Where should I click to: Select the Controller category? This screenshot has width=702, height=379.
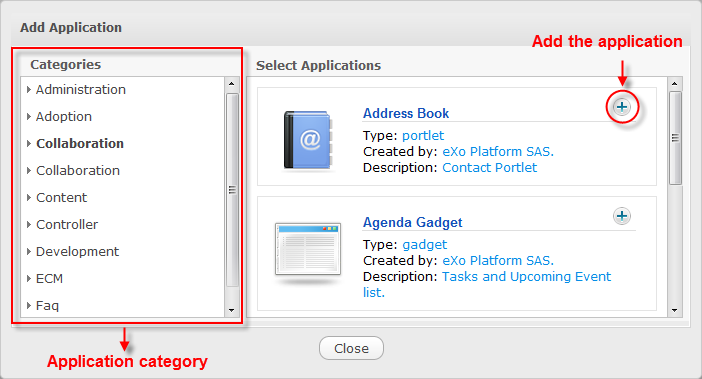[67, 225]
